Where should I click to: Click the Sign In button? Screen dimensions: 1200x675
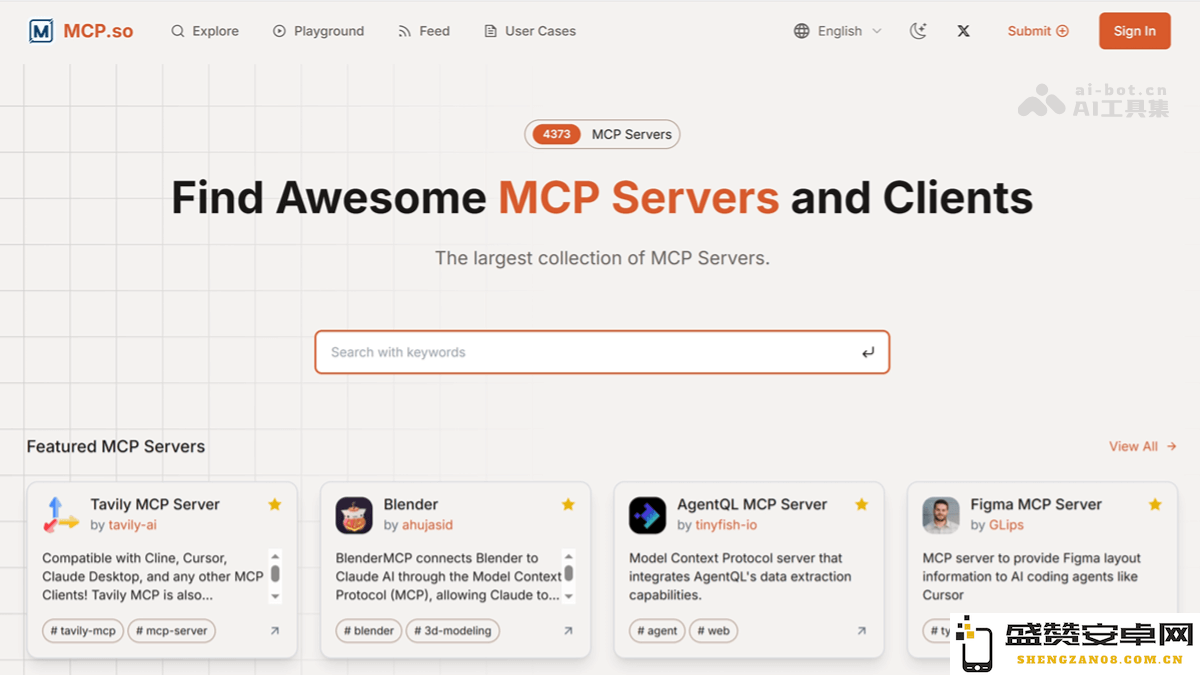pyautogui.click(x=1135, y=31)
